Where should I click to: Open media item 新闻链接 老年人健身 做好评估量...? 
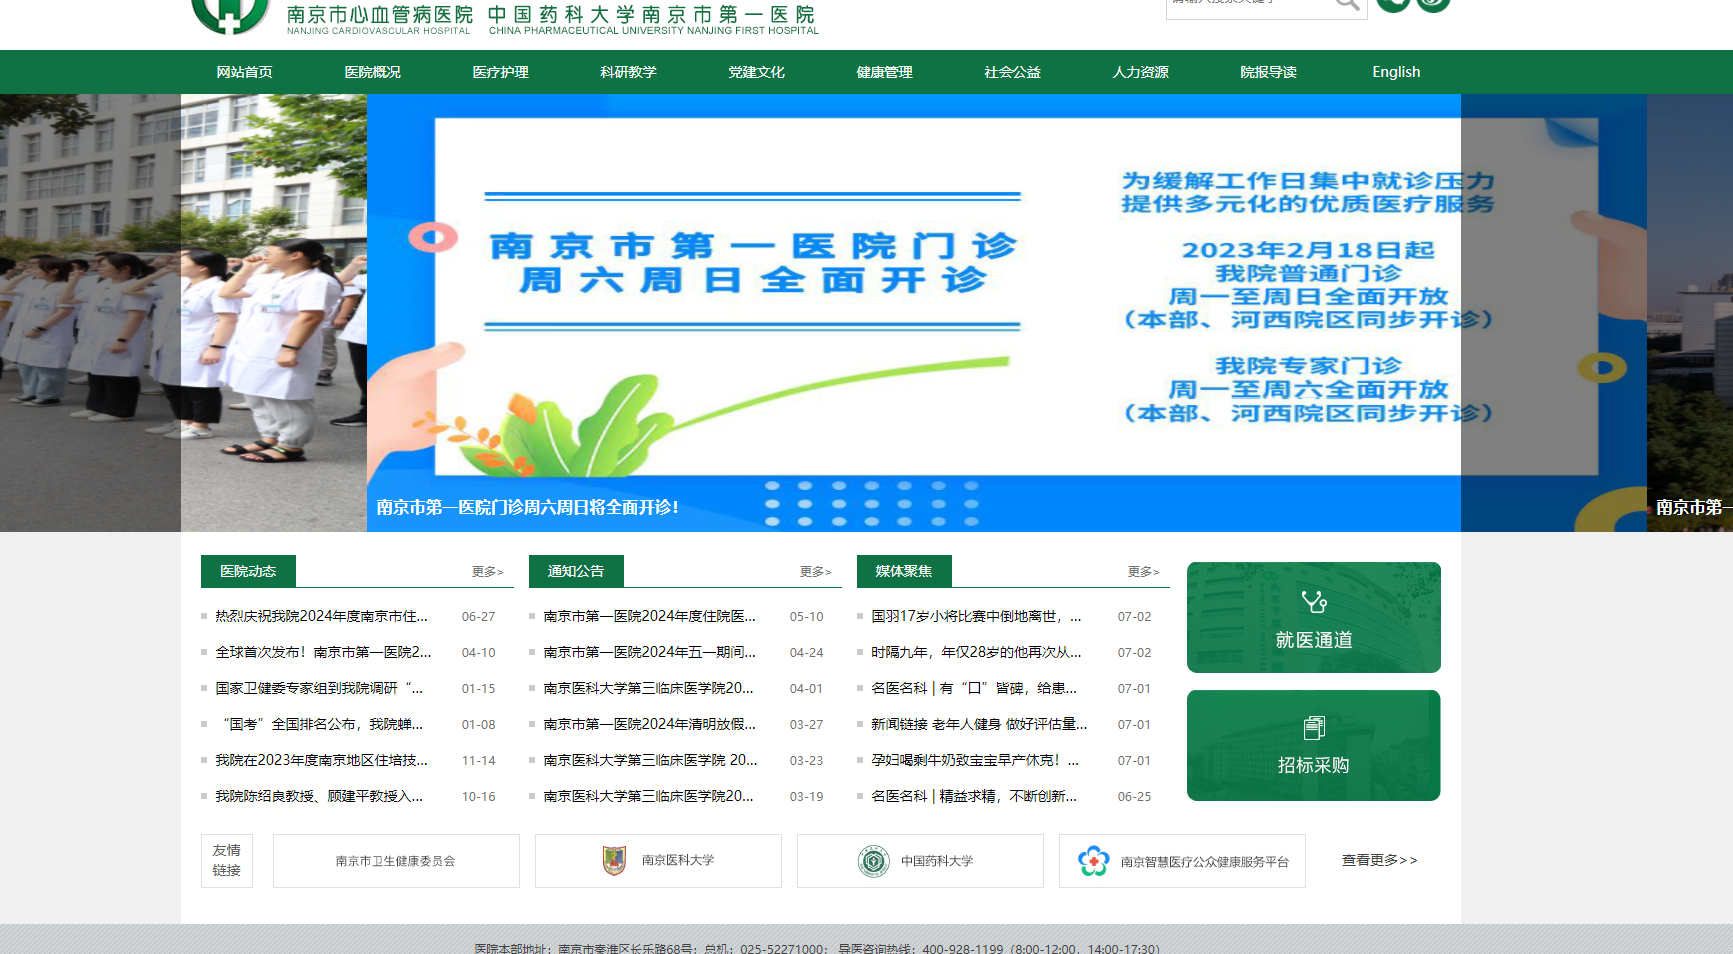(979, 724)
